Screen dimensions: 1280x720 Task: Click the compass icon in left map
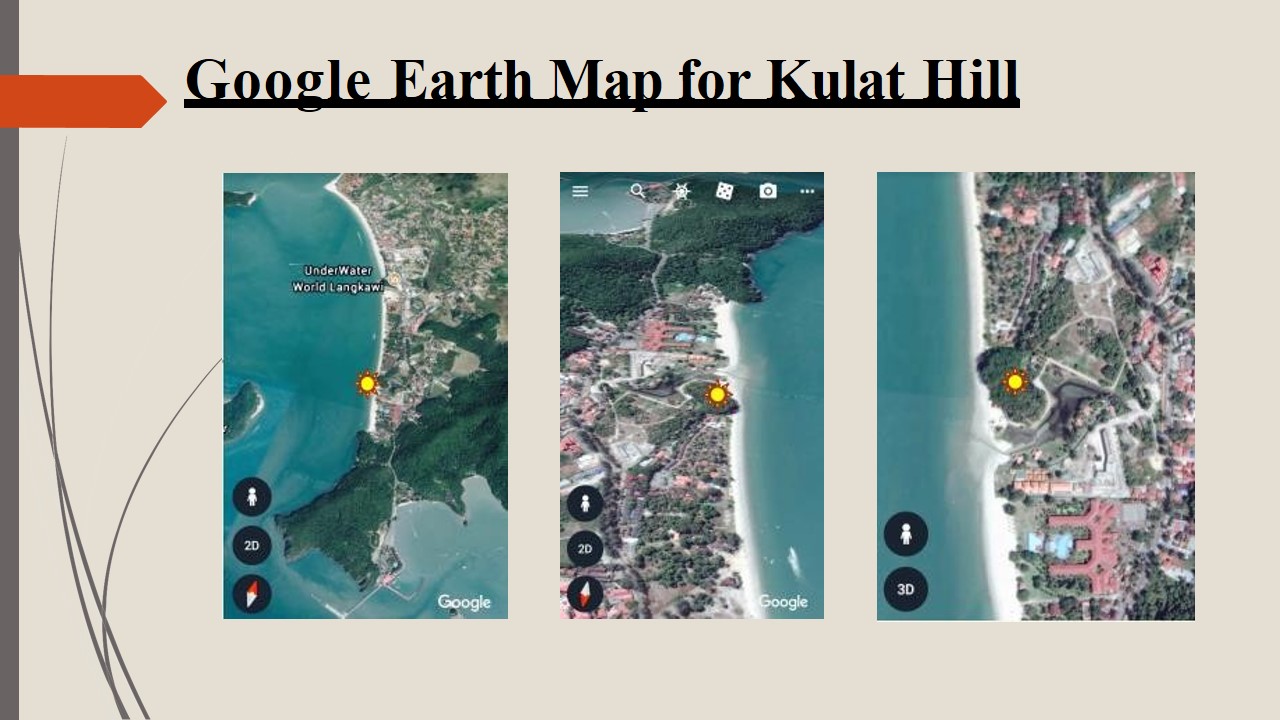252,593
